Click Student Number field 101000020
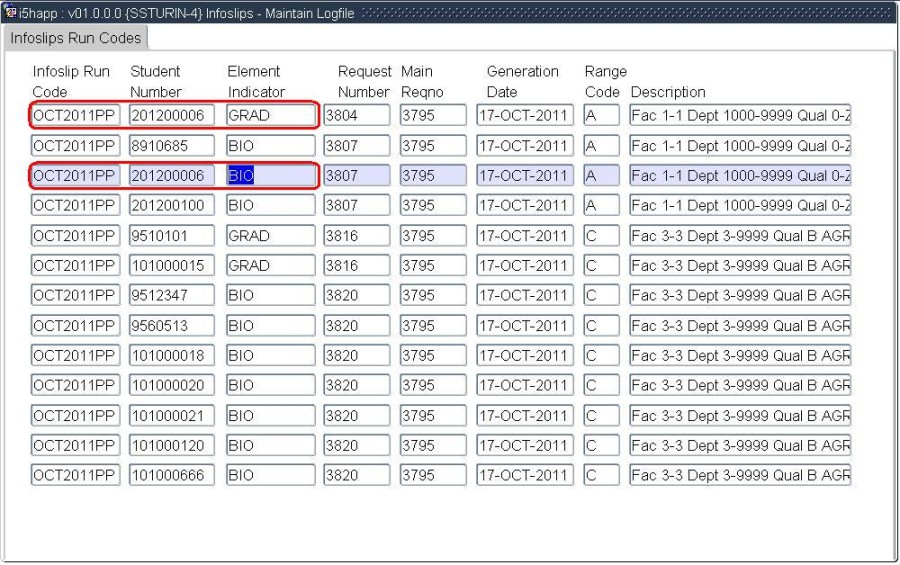Screen dimensions: 900x565 pos(171,386)
